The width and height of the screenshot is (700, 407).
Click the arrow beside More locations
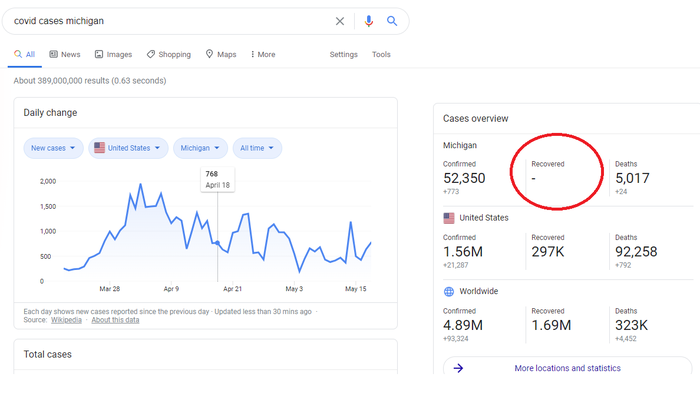pyautogui.click(x=458, y=368)
